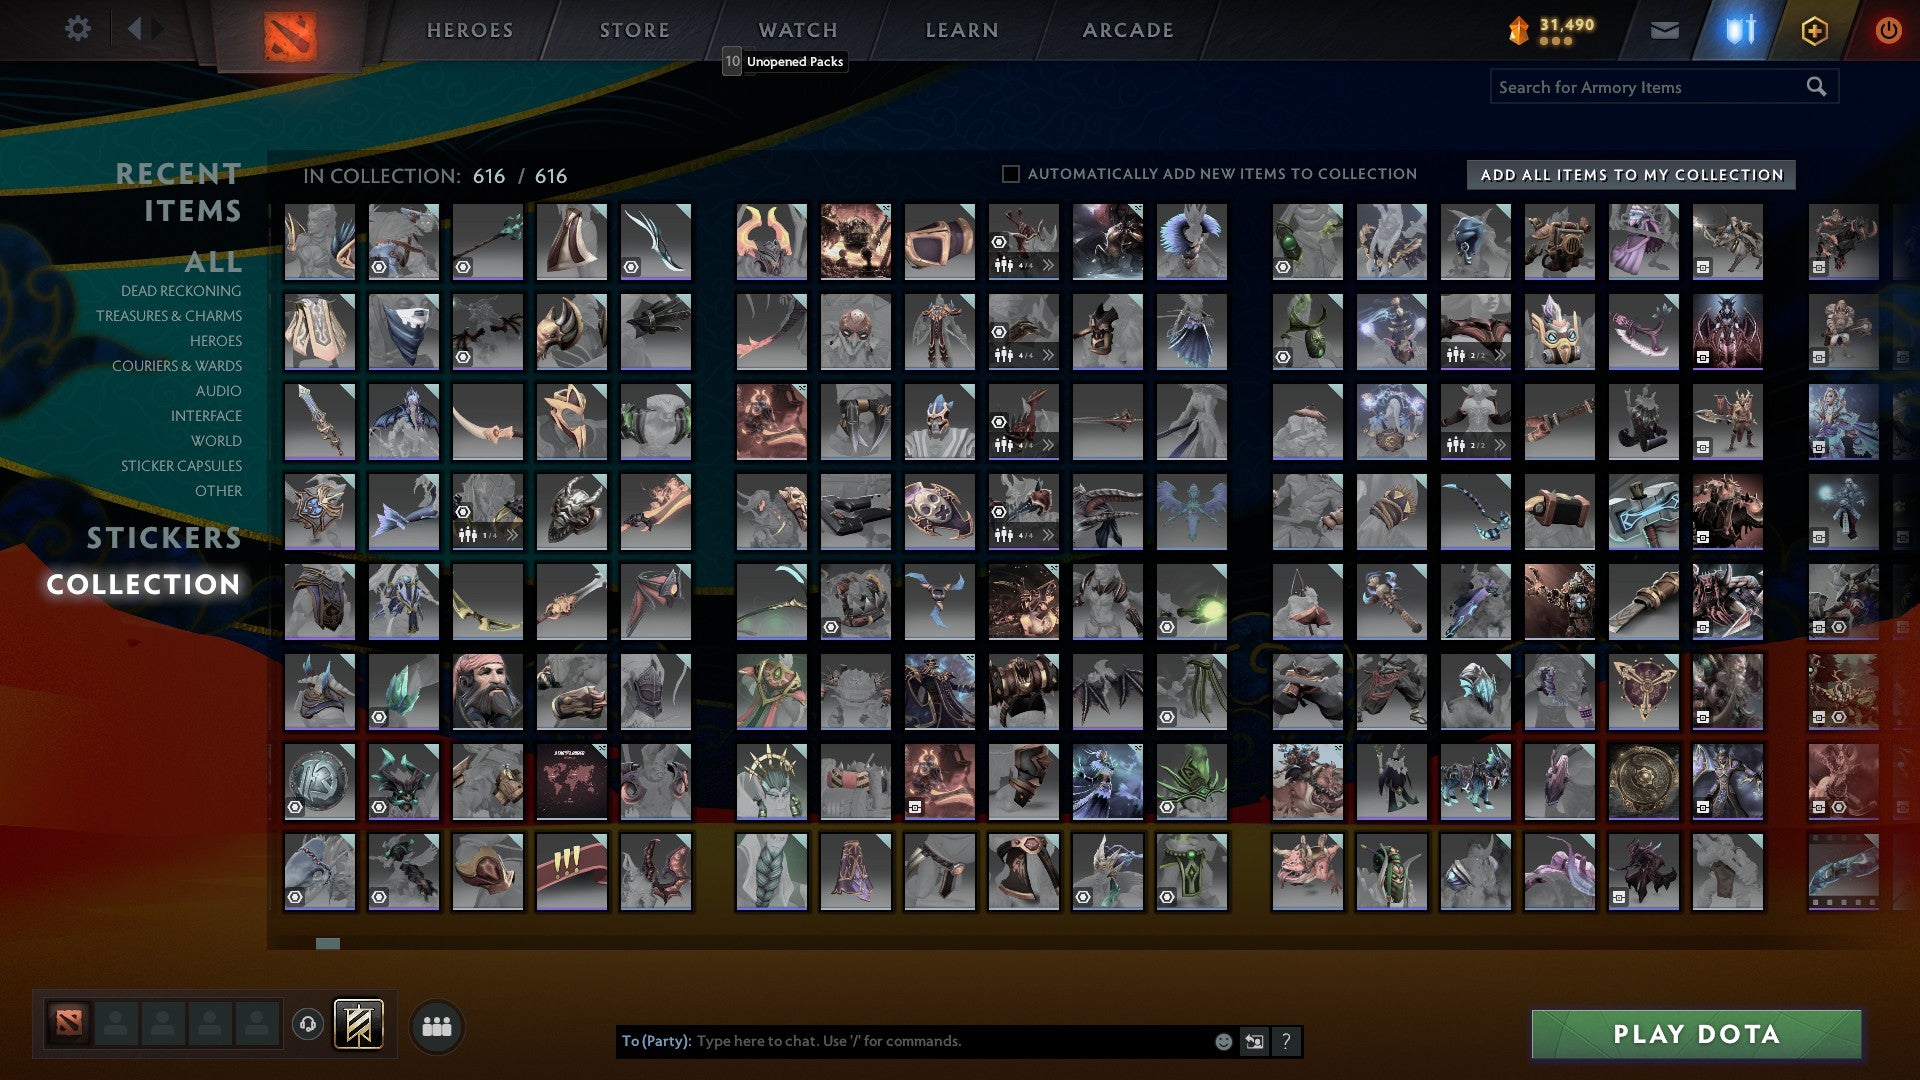1920x1080 pixels.
Task: Click the red power icon
Action: (x=1888, y=30)
